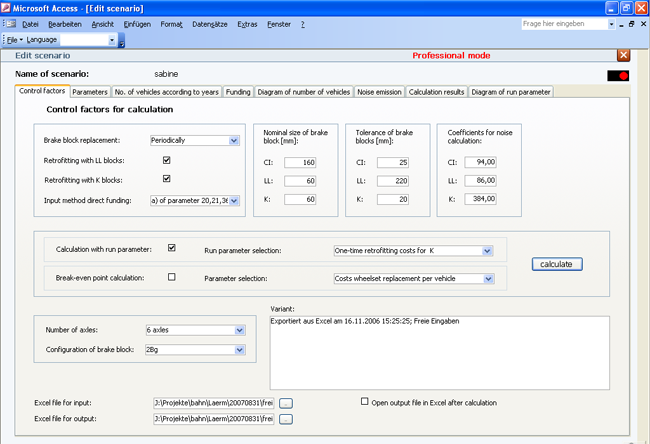Open the Fenster menu
The width and height of the screenshot is (650, 444).
pos(279,24)
